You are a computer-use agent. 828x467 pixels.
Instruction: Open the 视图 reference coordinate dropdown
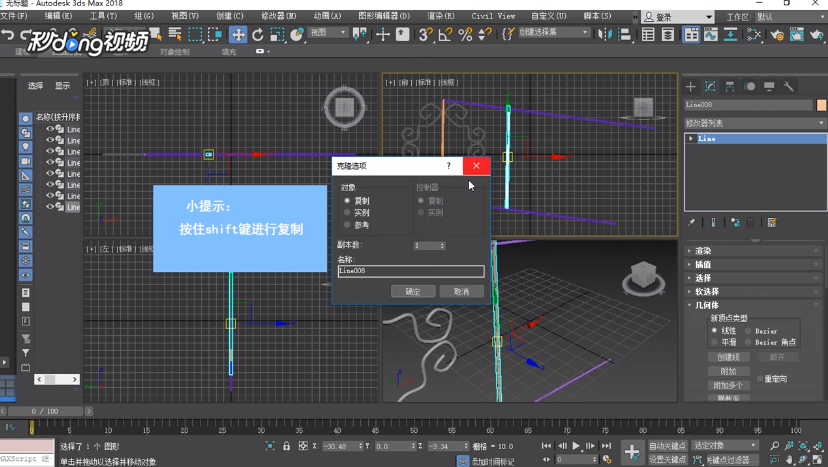pyautogui.click(x=328, y=33)
